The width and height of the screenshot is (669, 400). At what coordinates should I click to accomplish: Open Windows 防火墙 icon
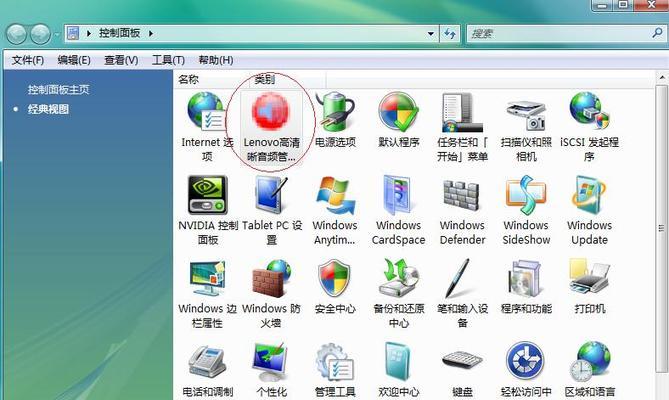[x=271, y=278]
